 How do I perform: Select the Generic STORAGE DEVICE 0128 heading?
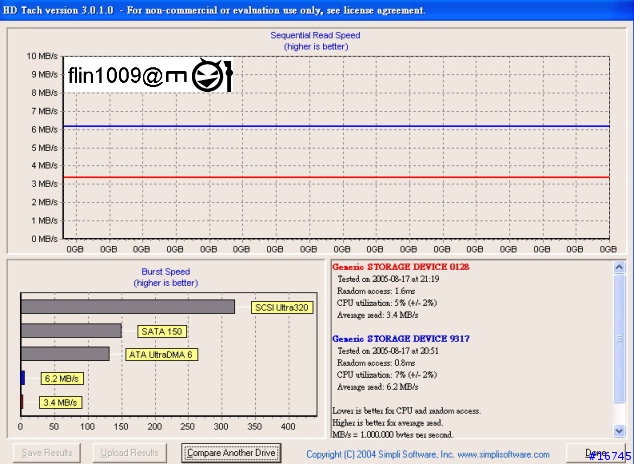pos(400,267)
